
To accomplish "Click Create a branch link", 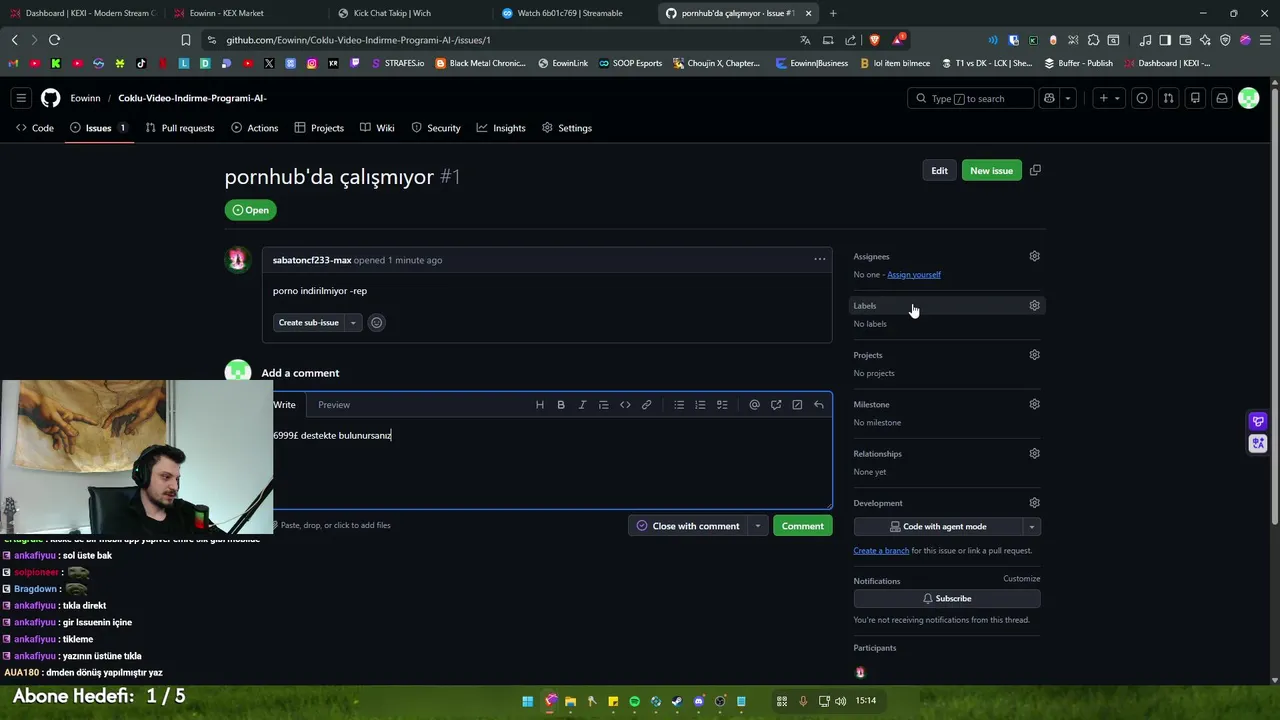I will pyautogui.click(x=881, y=551).
